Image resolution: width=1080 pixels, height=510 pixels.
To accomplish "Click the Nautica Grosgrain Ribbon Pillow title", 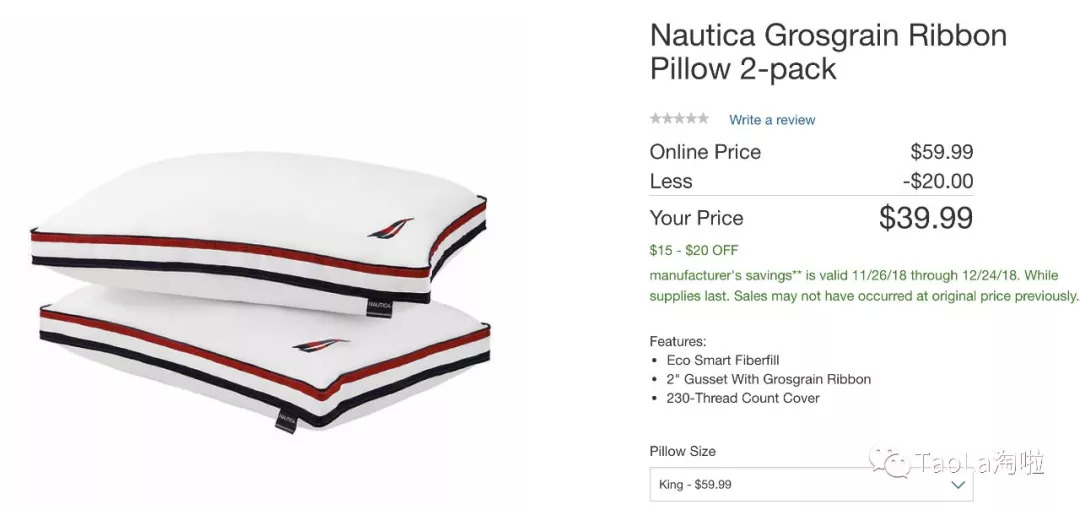I will pyautogui.click(x=828, y=51).
